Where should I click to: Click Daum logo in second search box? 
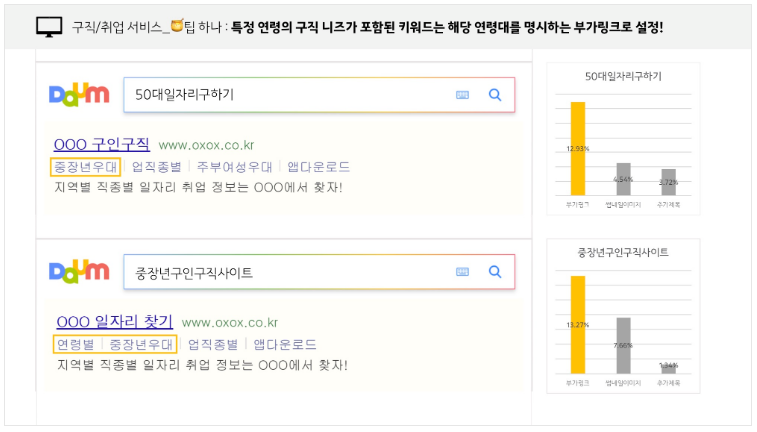click(79, 271)
